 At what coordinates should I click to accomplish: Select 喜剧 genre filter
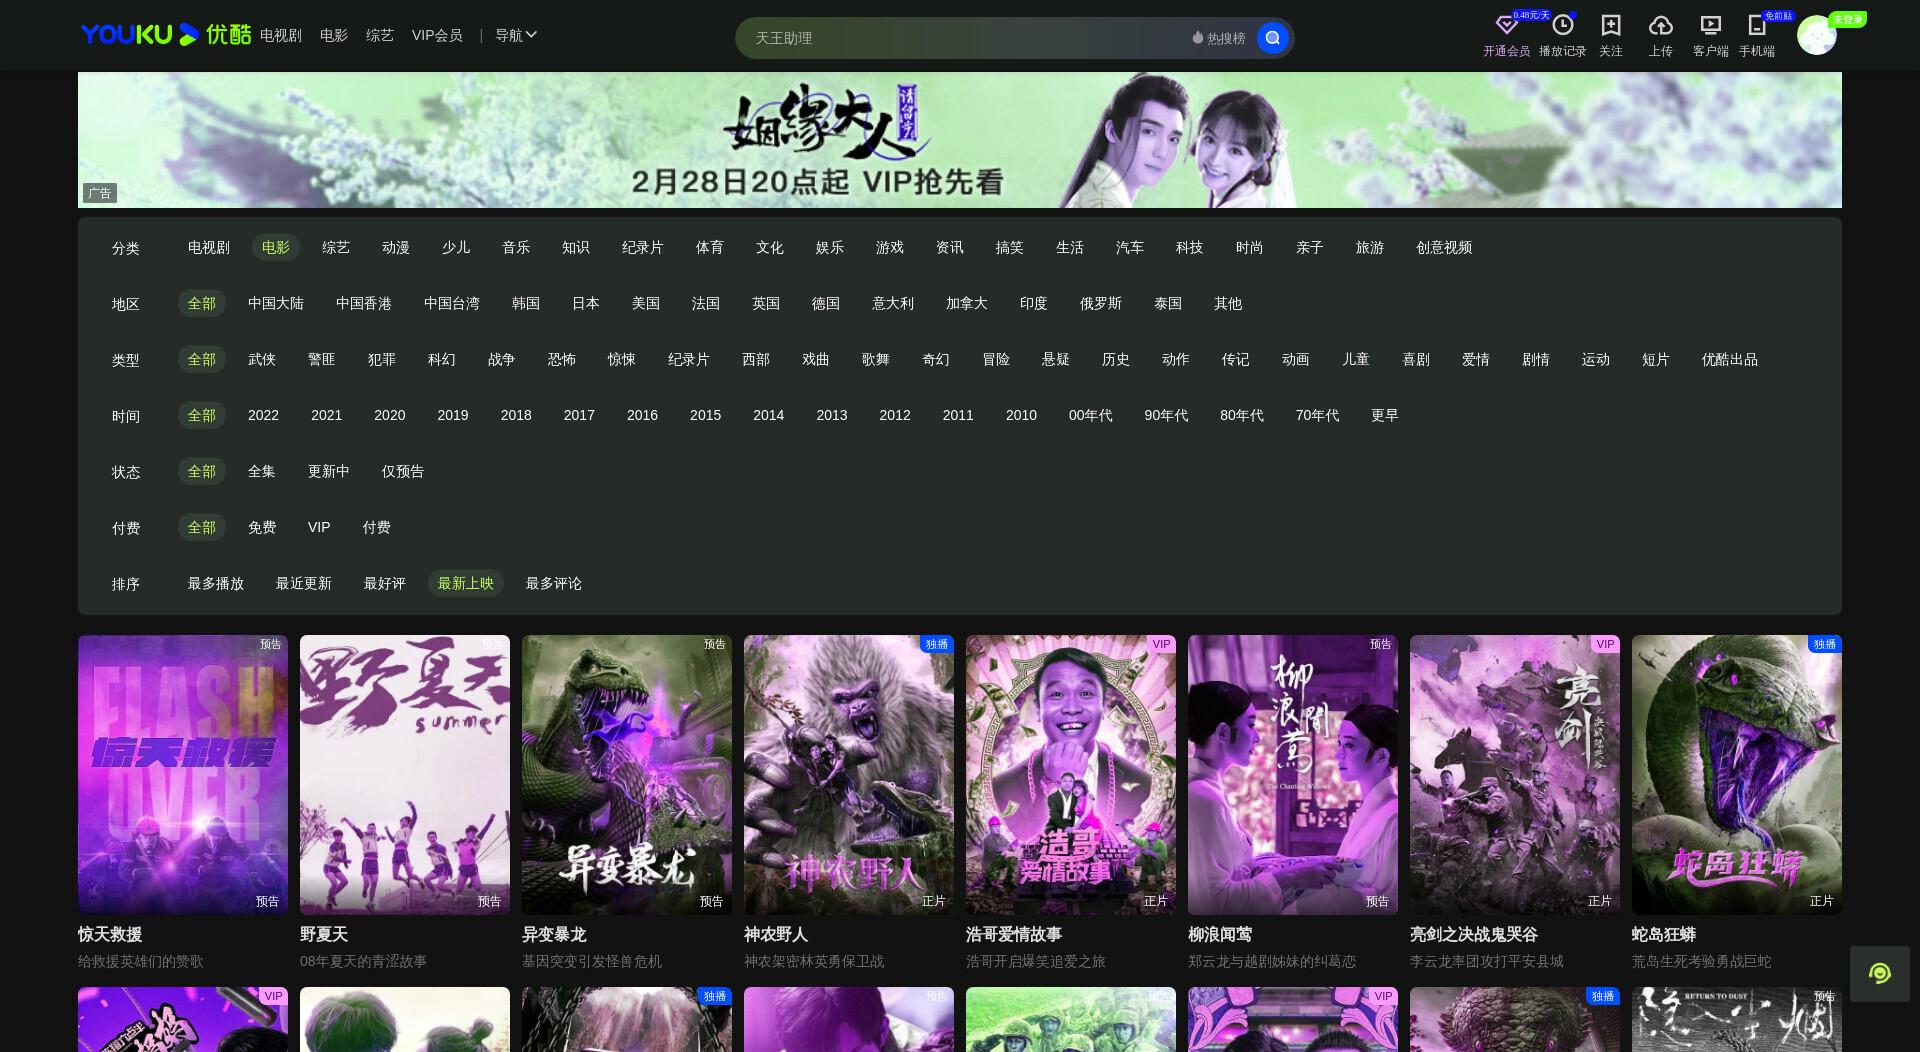click(x=1415, y=359)
